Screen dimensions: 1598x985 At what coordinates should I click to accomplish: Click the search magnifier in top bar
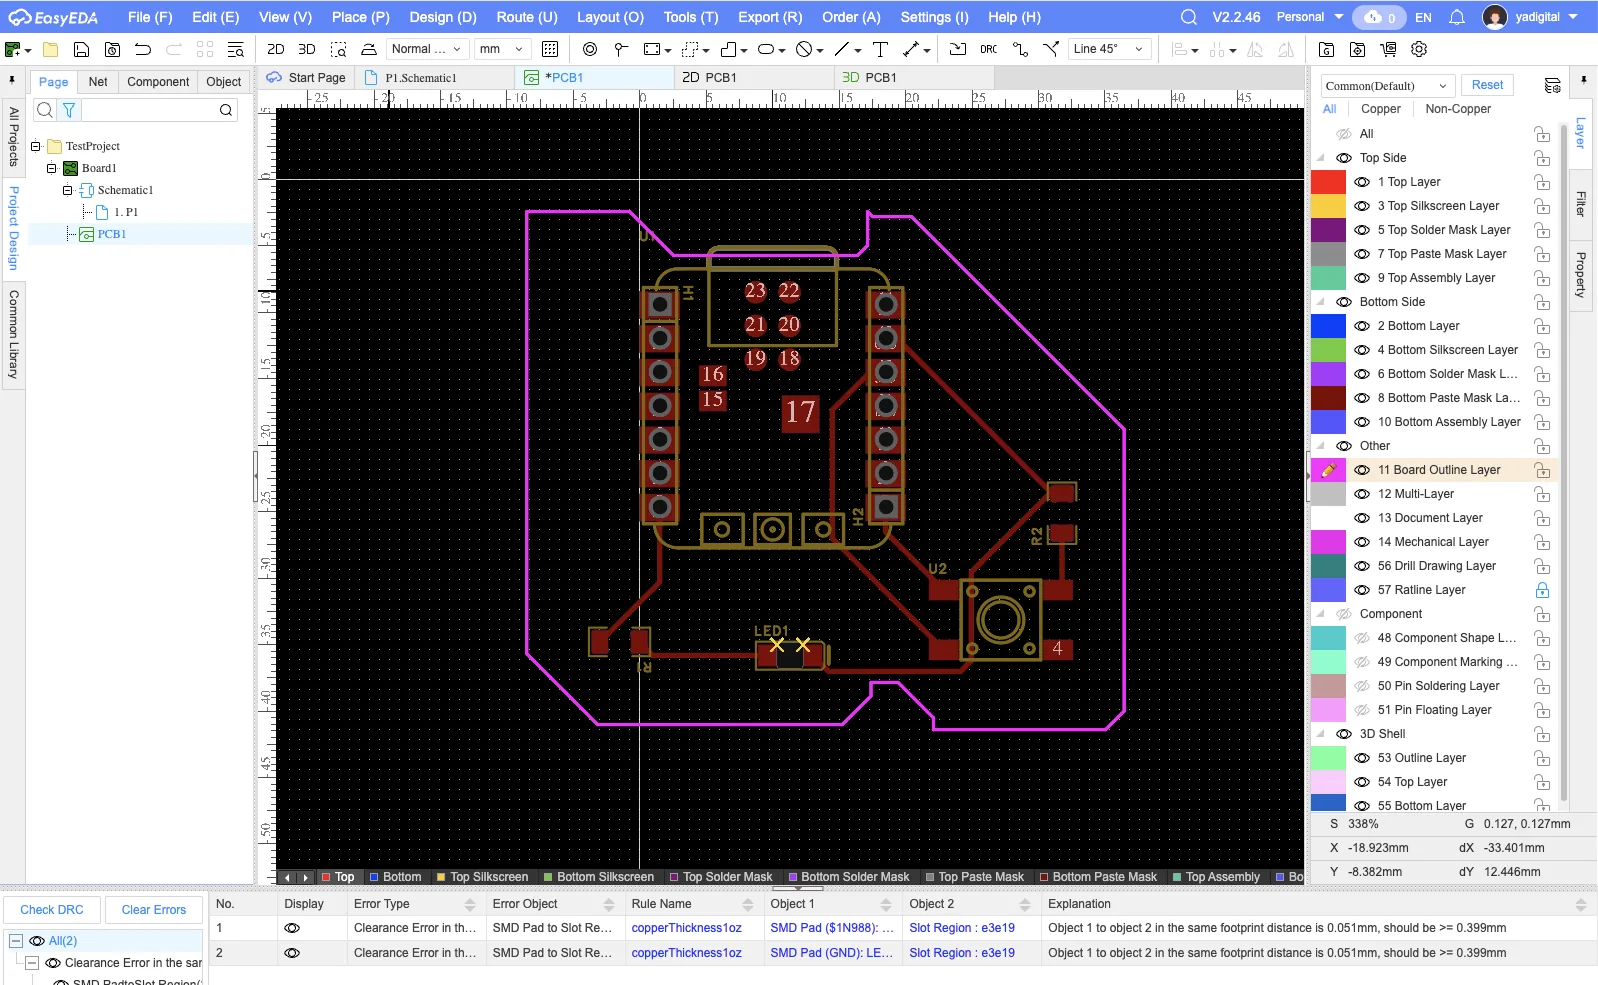[x=1188, y=17]
